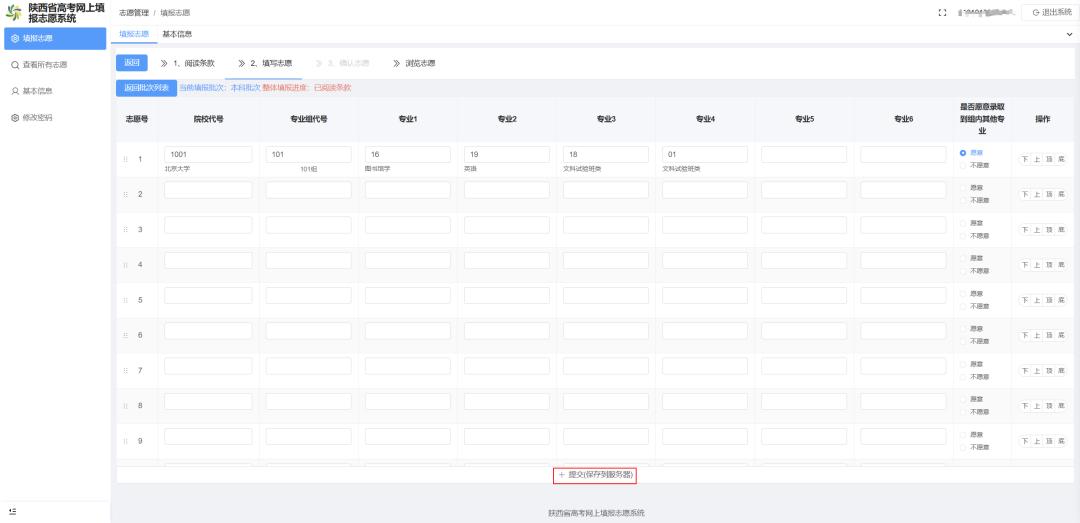The width and height of the screenshot is (1080, 523).
Task: Click the 上 (move up) icon in row 3
Action: tap(1037, 230)
